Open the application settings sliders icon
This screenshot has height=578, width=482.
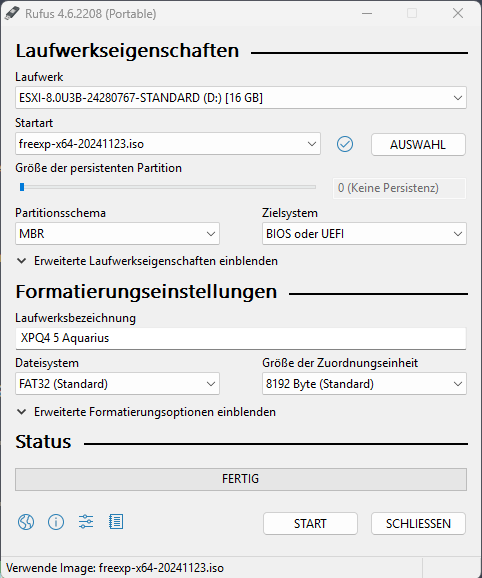(x=86, y=522)
